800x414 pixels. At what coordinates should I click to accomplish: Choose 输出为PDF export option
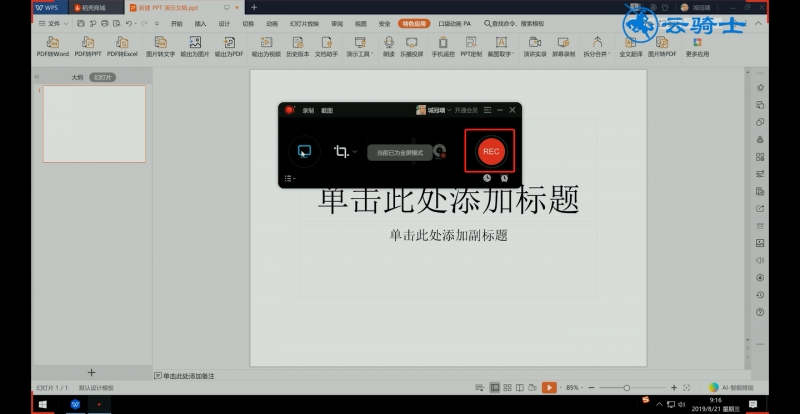click(x=229, y=46)
